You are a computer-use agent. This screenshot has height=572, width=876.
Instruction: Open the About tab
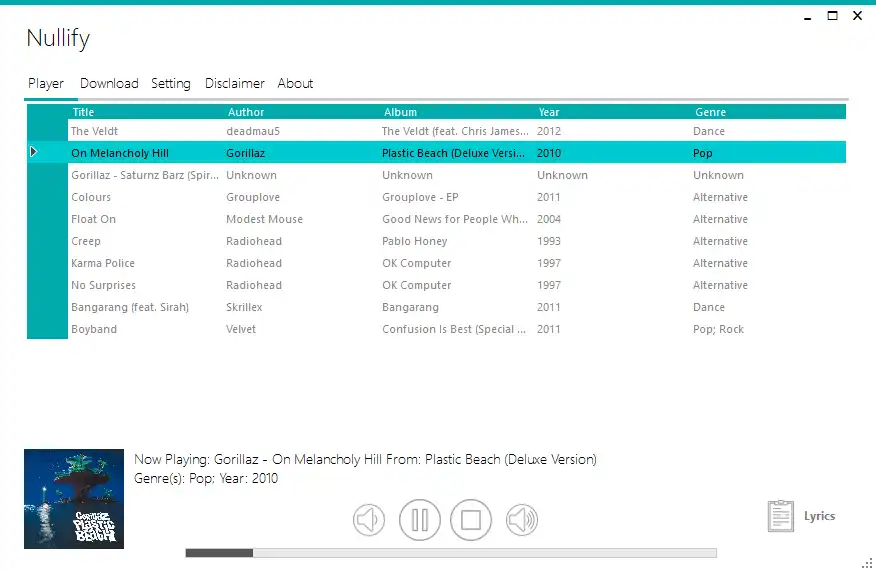tap(295, 83)
